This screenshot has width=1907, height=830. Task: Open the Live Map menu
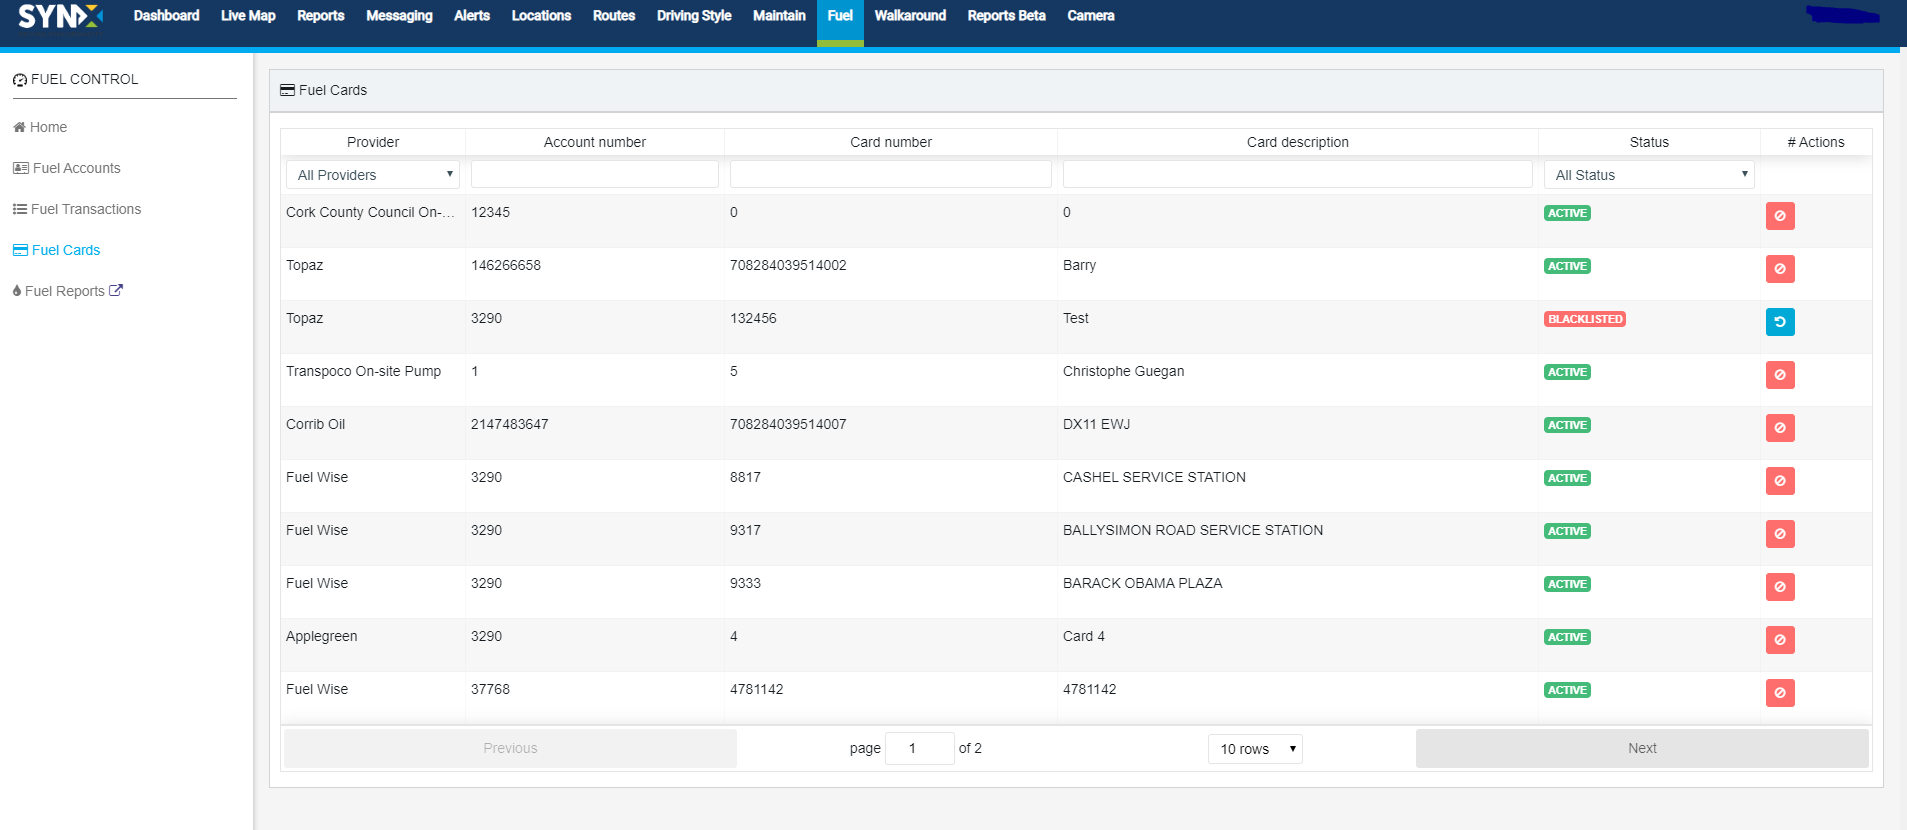click(x=248, y=16)
